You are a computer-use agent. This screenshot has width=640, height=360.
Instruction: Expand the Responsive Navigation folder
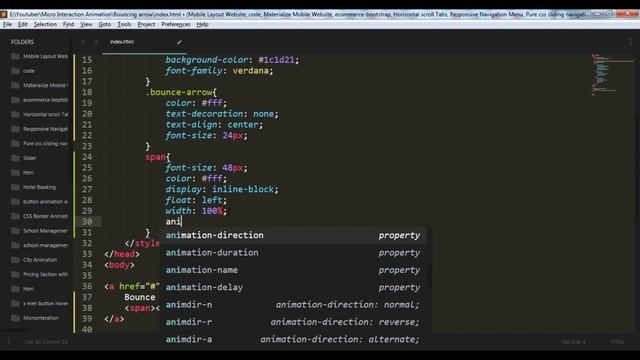pos(45,129)
